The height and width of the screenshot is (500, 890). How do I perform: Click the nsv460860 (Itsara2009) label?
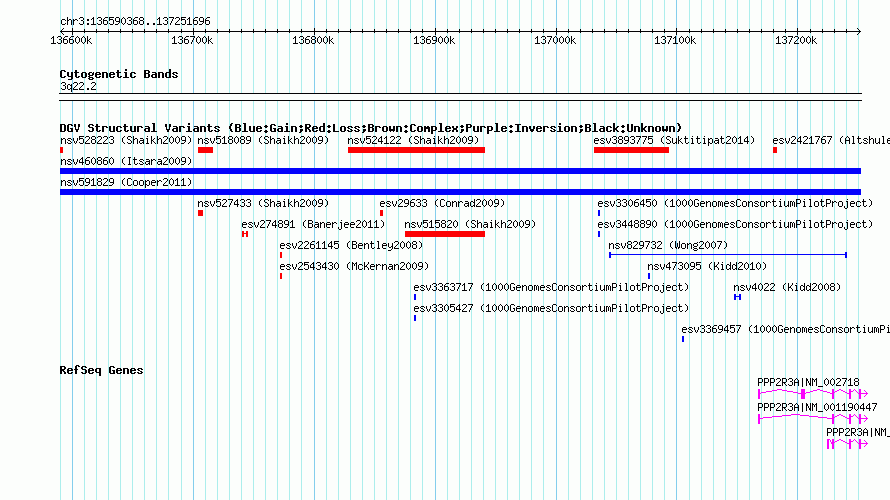[x=126, y=161]
